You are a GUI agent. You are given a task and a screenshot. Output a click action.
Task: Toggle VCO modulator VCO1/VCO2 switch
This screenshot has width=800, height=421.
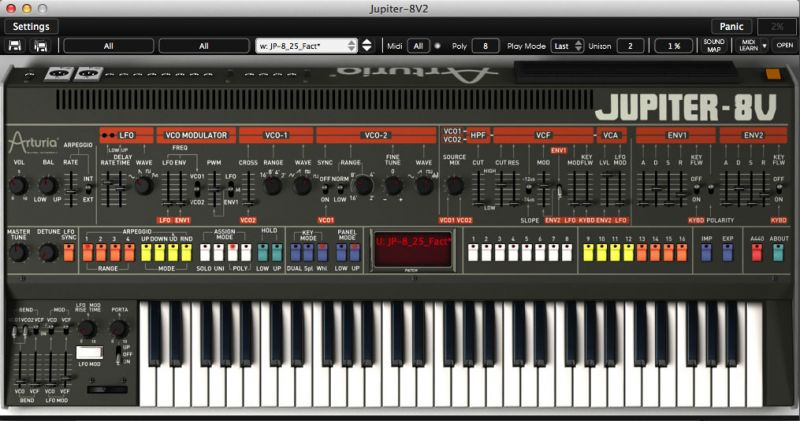coord(197,189)
